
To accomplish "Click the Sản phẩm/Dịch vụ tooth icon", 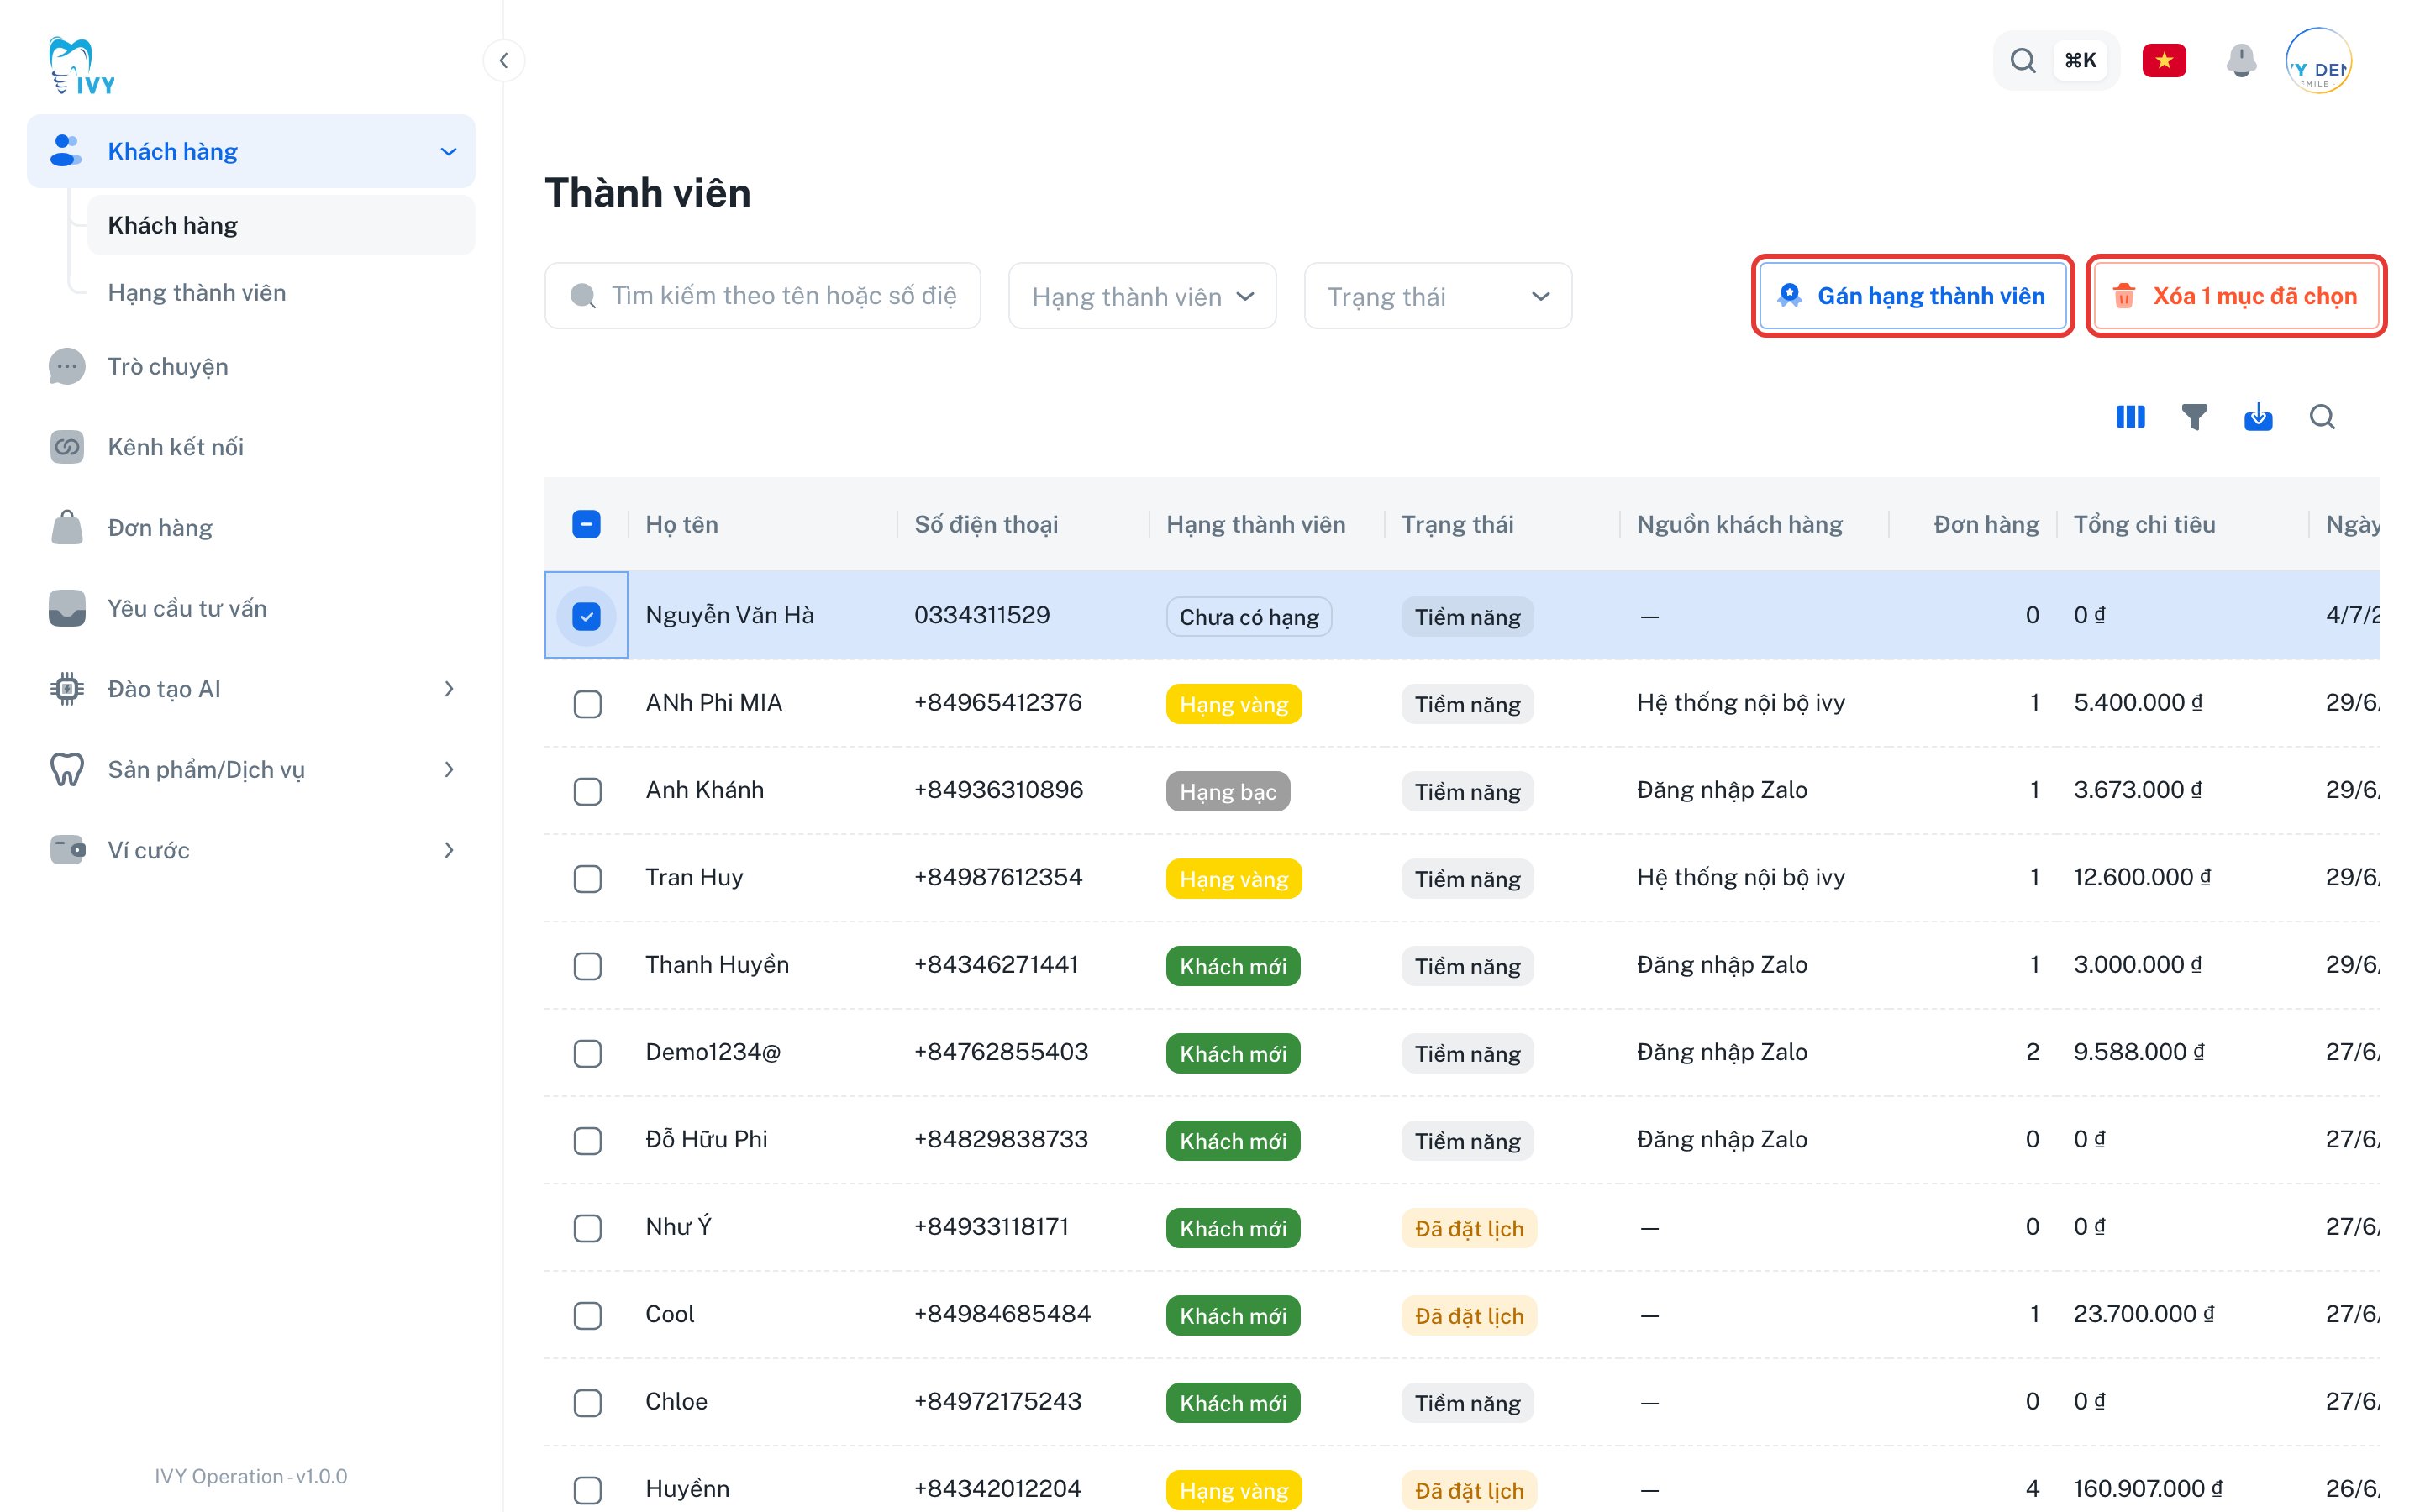I will (67, 769).
